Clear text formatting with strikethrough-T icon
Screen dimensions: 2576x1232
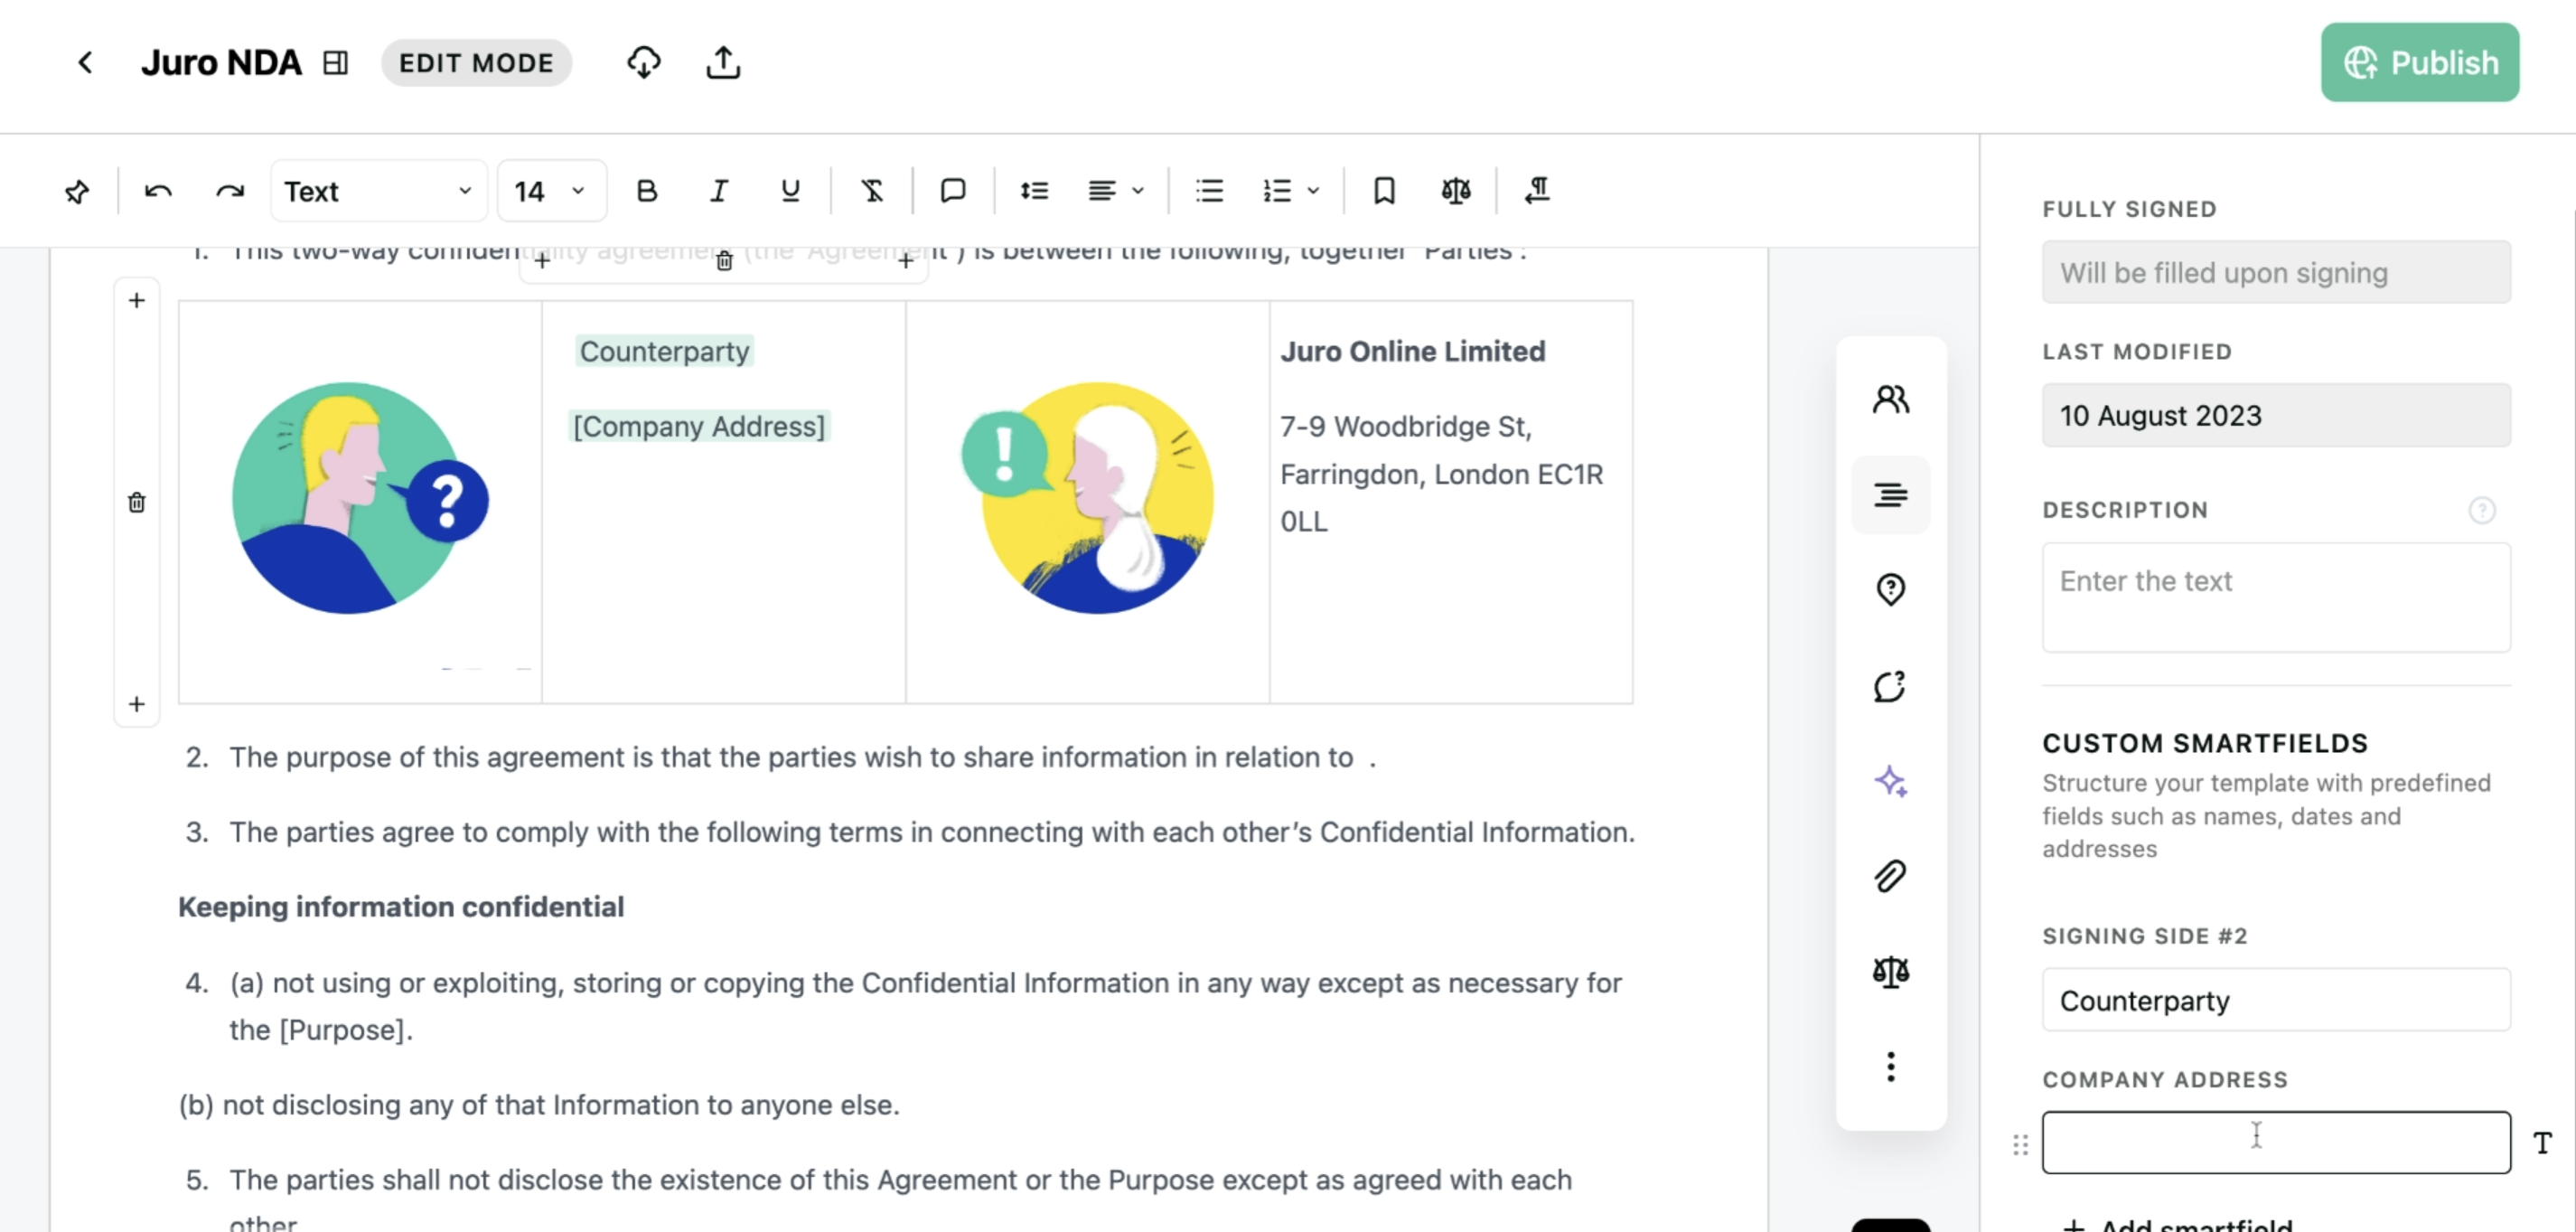(872, 190)
